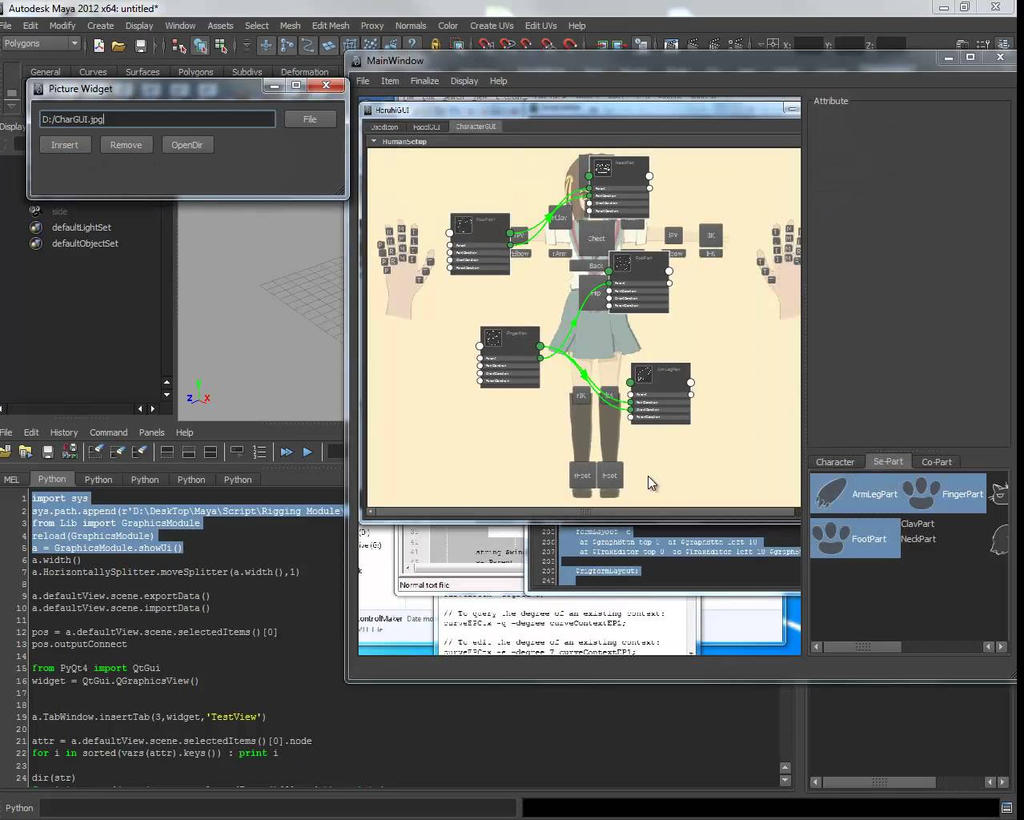The height and width of the screenshot is (820, 1024).
Task: Select by component type mode icon
Action: pyautogui.click(x=221, y=45)
